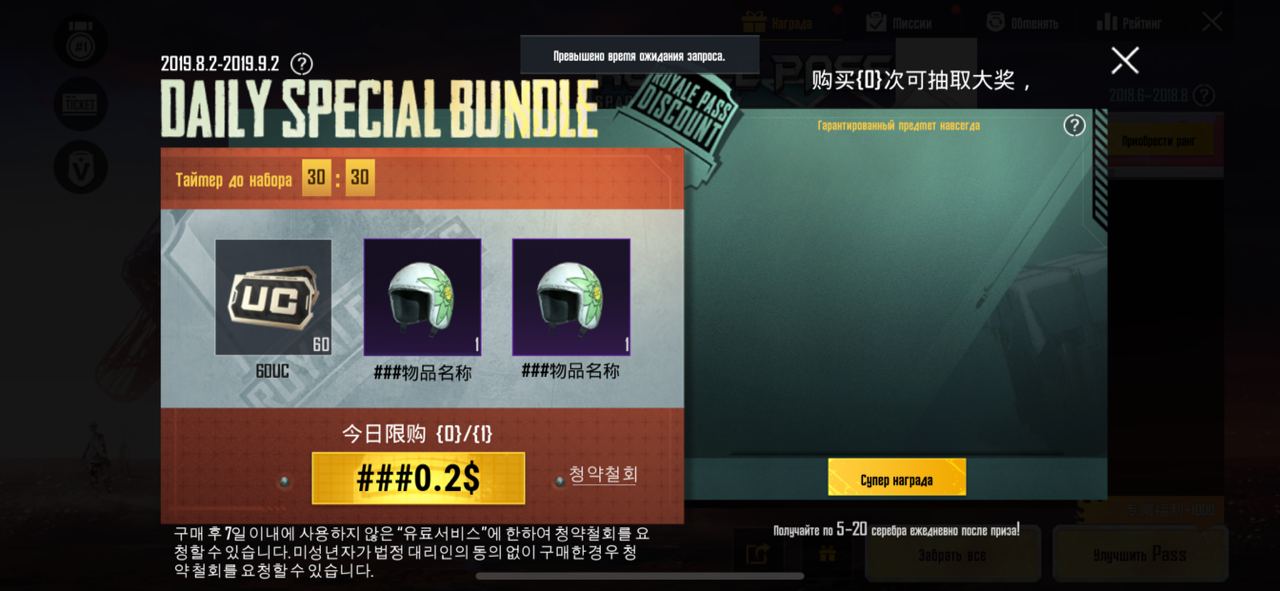Click the yellow ###0.2$ purchase button
Image resolution: width=1280 pixels, height=591 pixels.
click(x=418, y=478)
